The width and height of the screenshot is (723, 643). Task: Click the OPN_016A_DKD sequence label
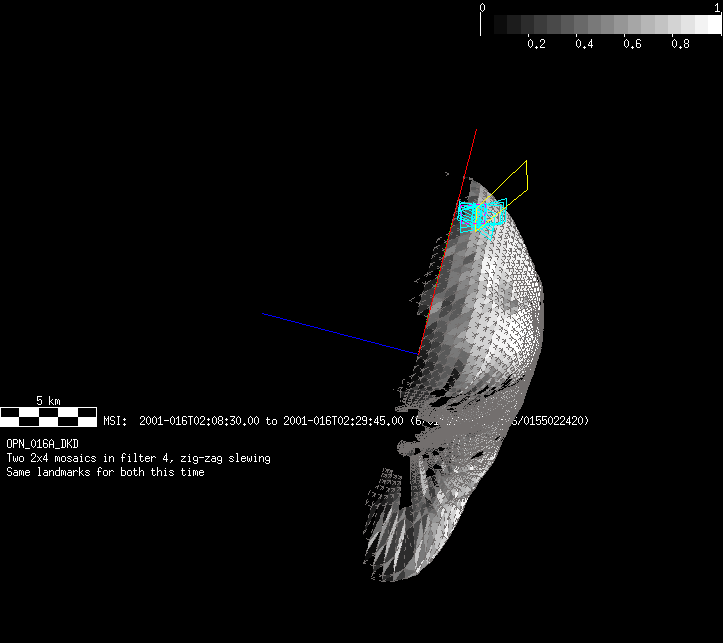[43, 443]
